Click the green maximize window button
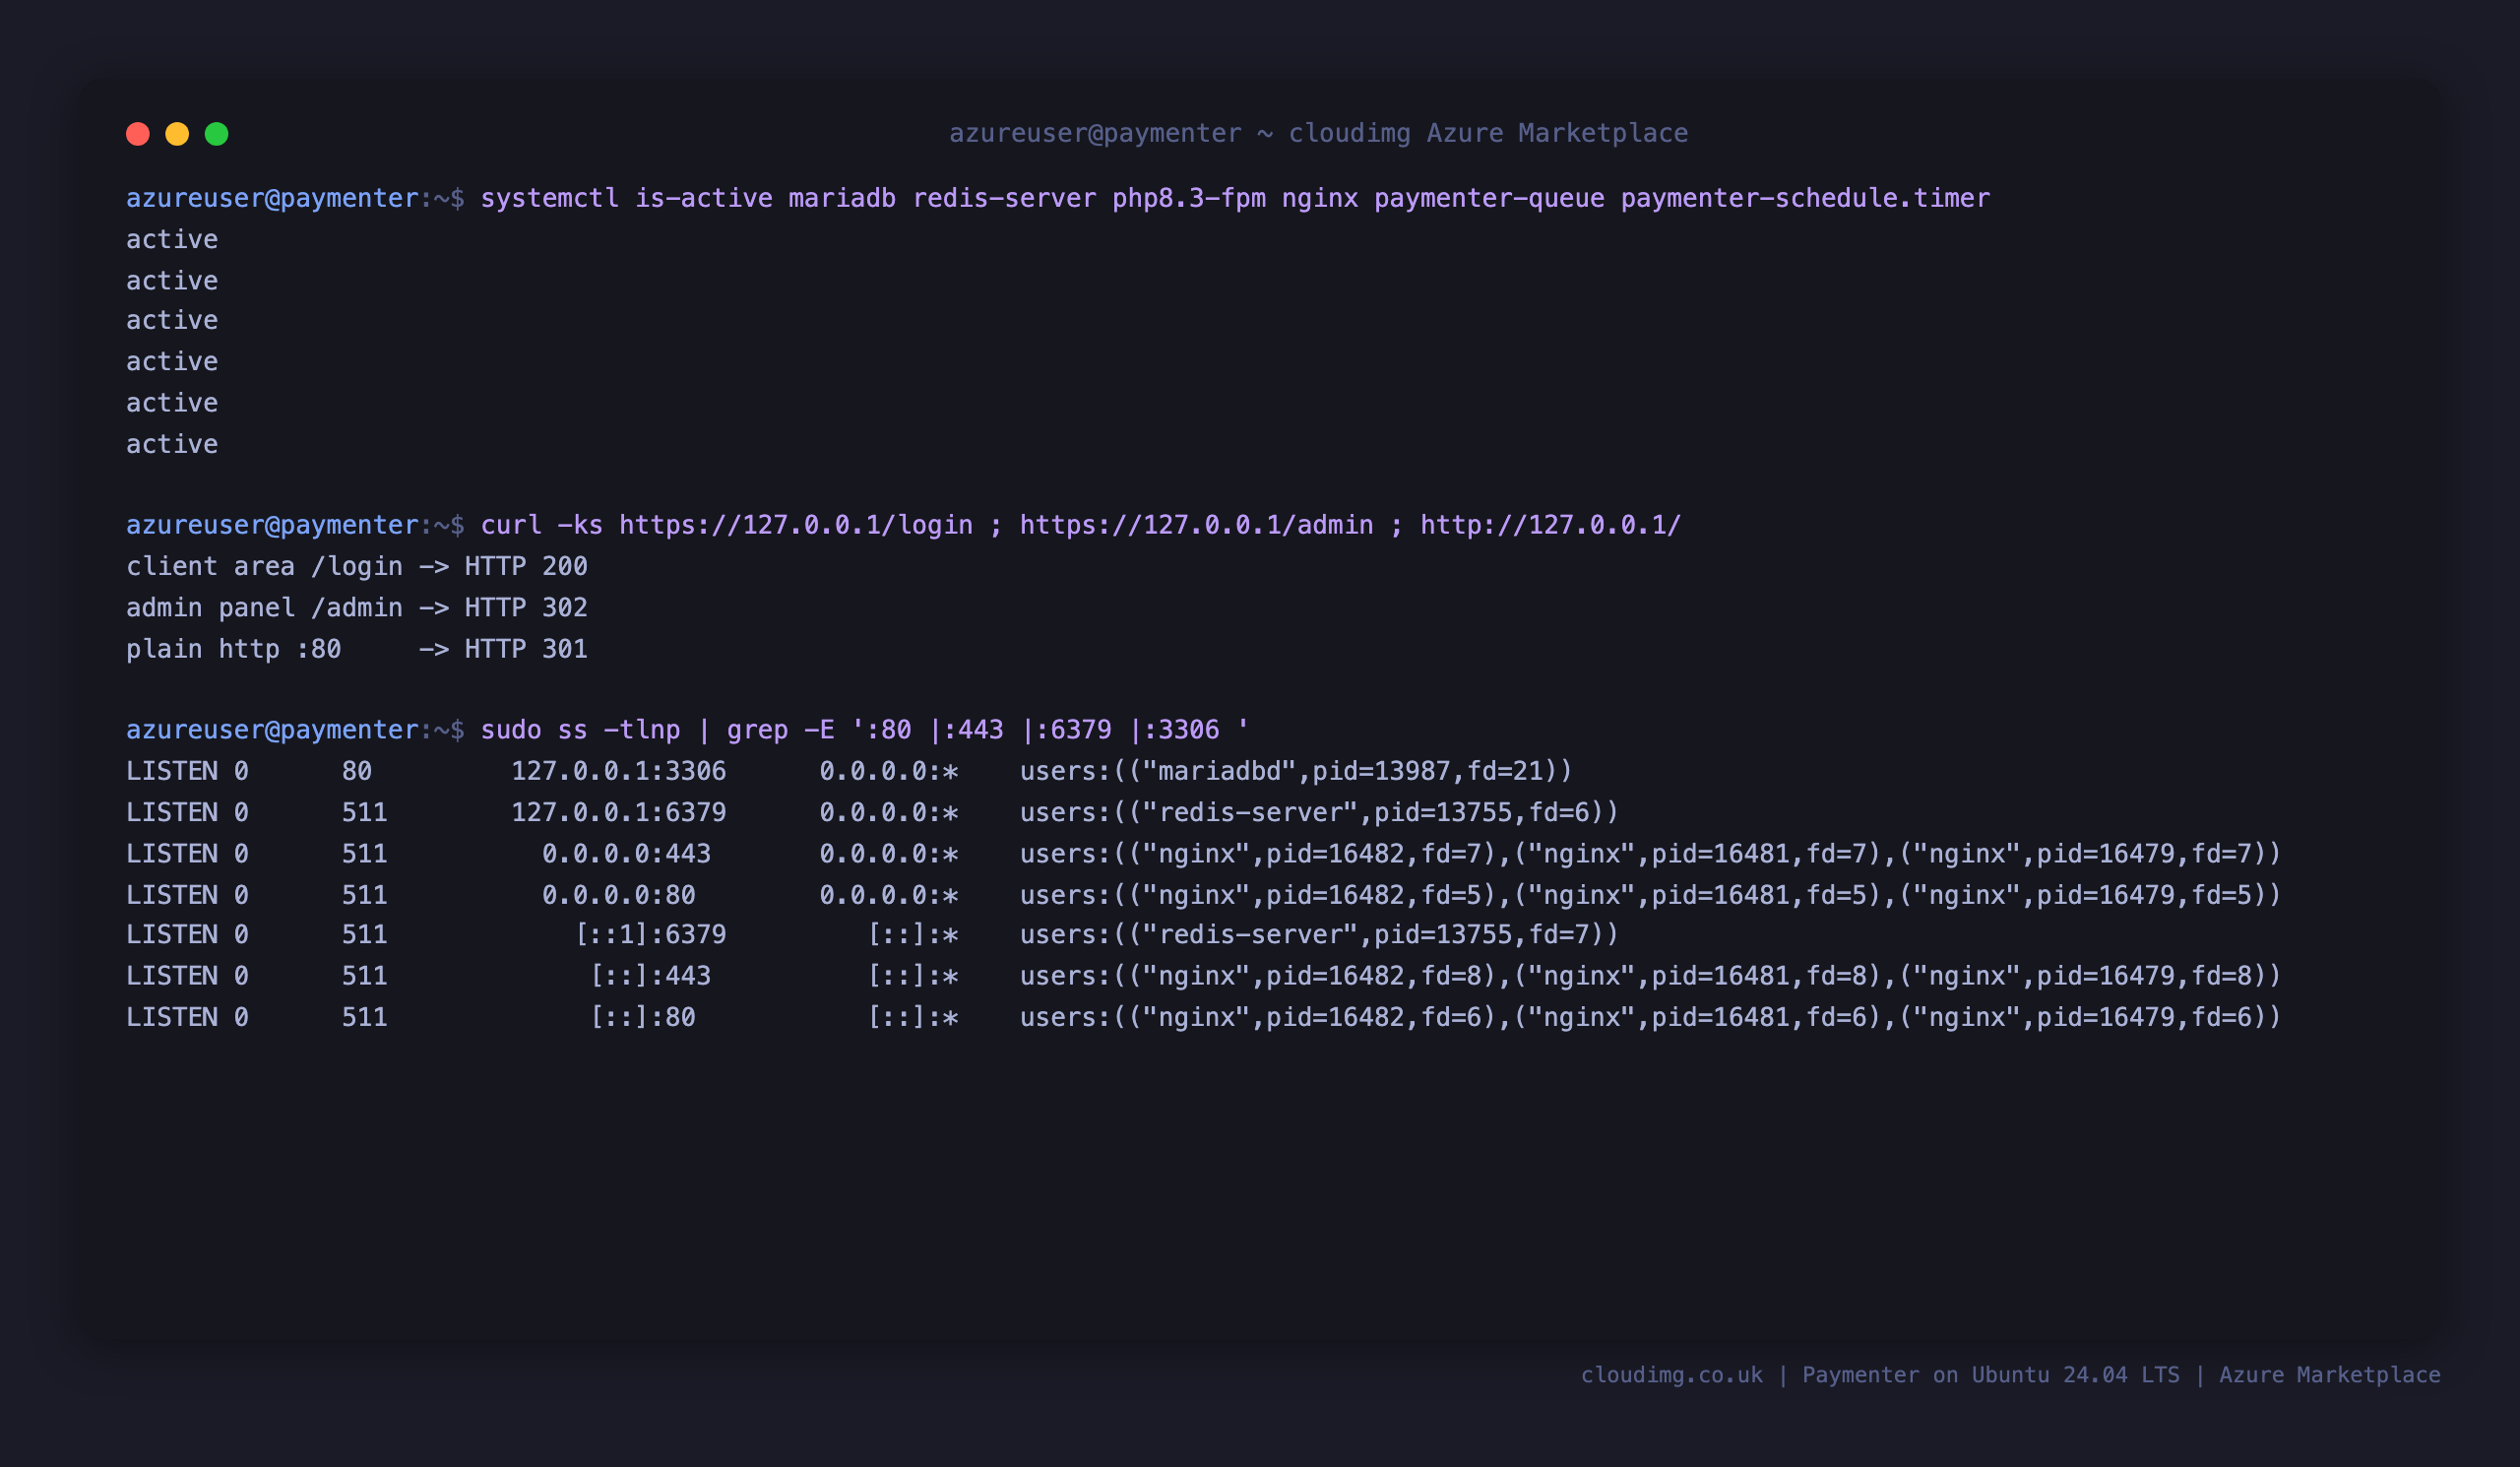Screen dimensions: 2520x1467 pyautogui.click(x=217, y=134)
